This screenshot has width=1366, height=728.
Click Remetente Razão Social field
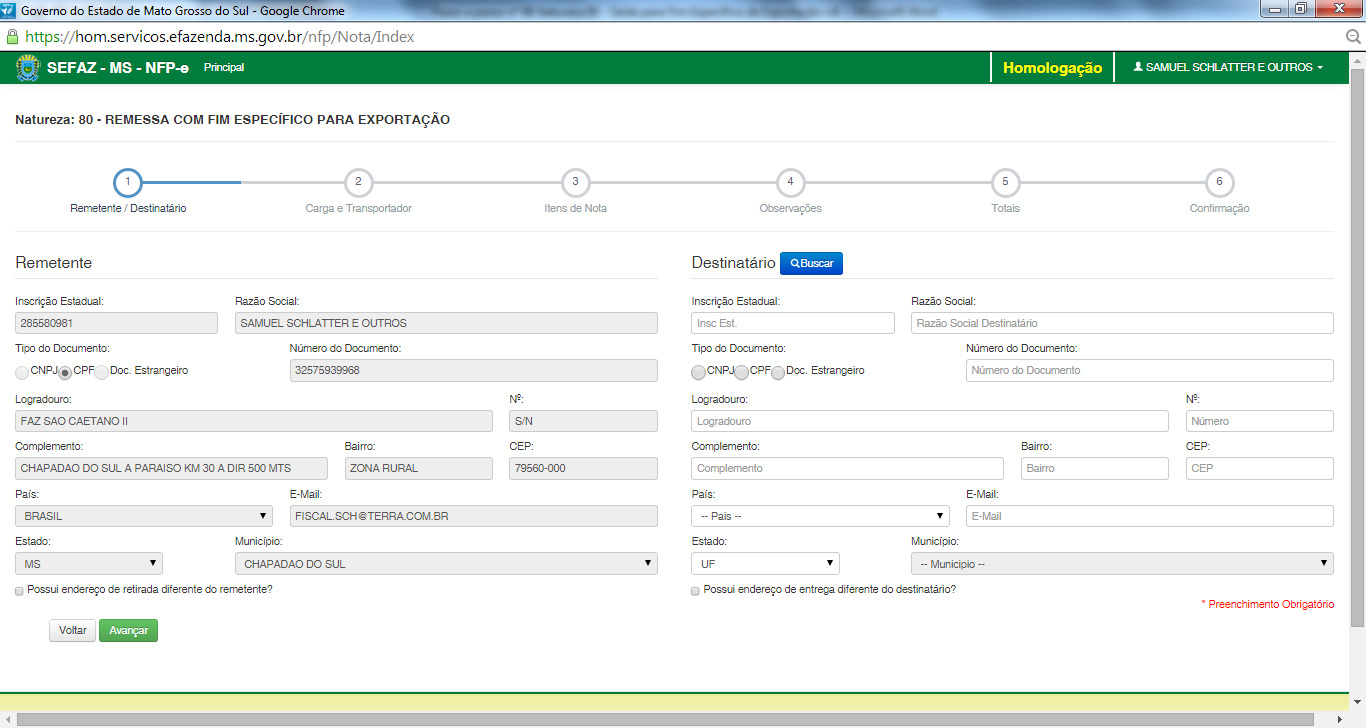(446, 323)
